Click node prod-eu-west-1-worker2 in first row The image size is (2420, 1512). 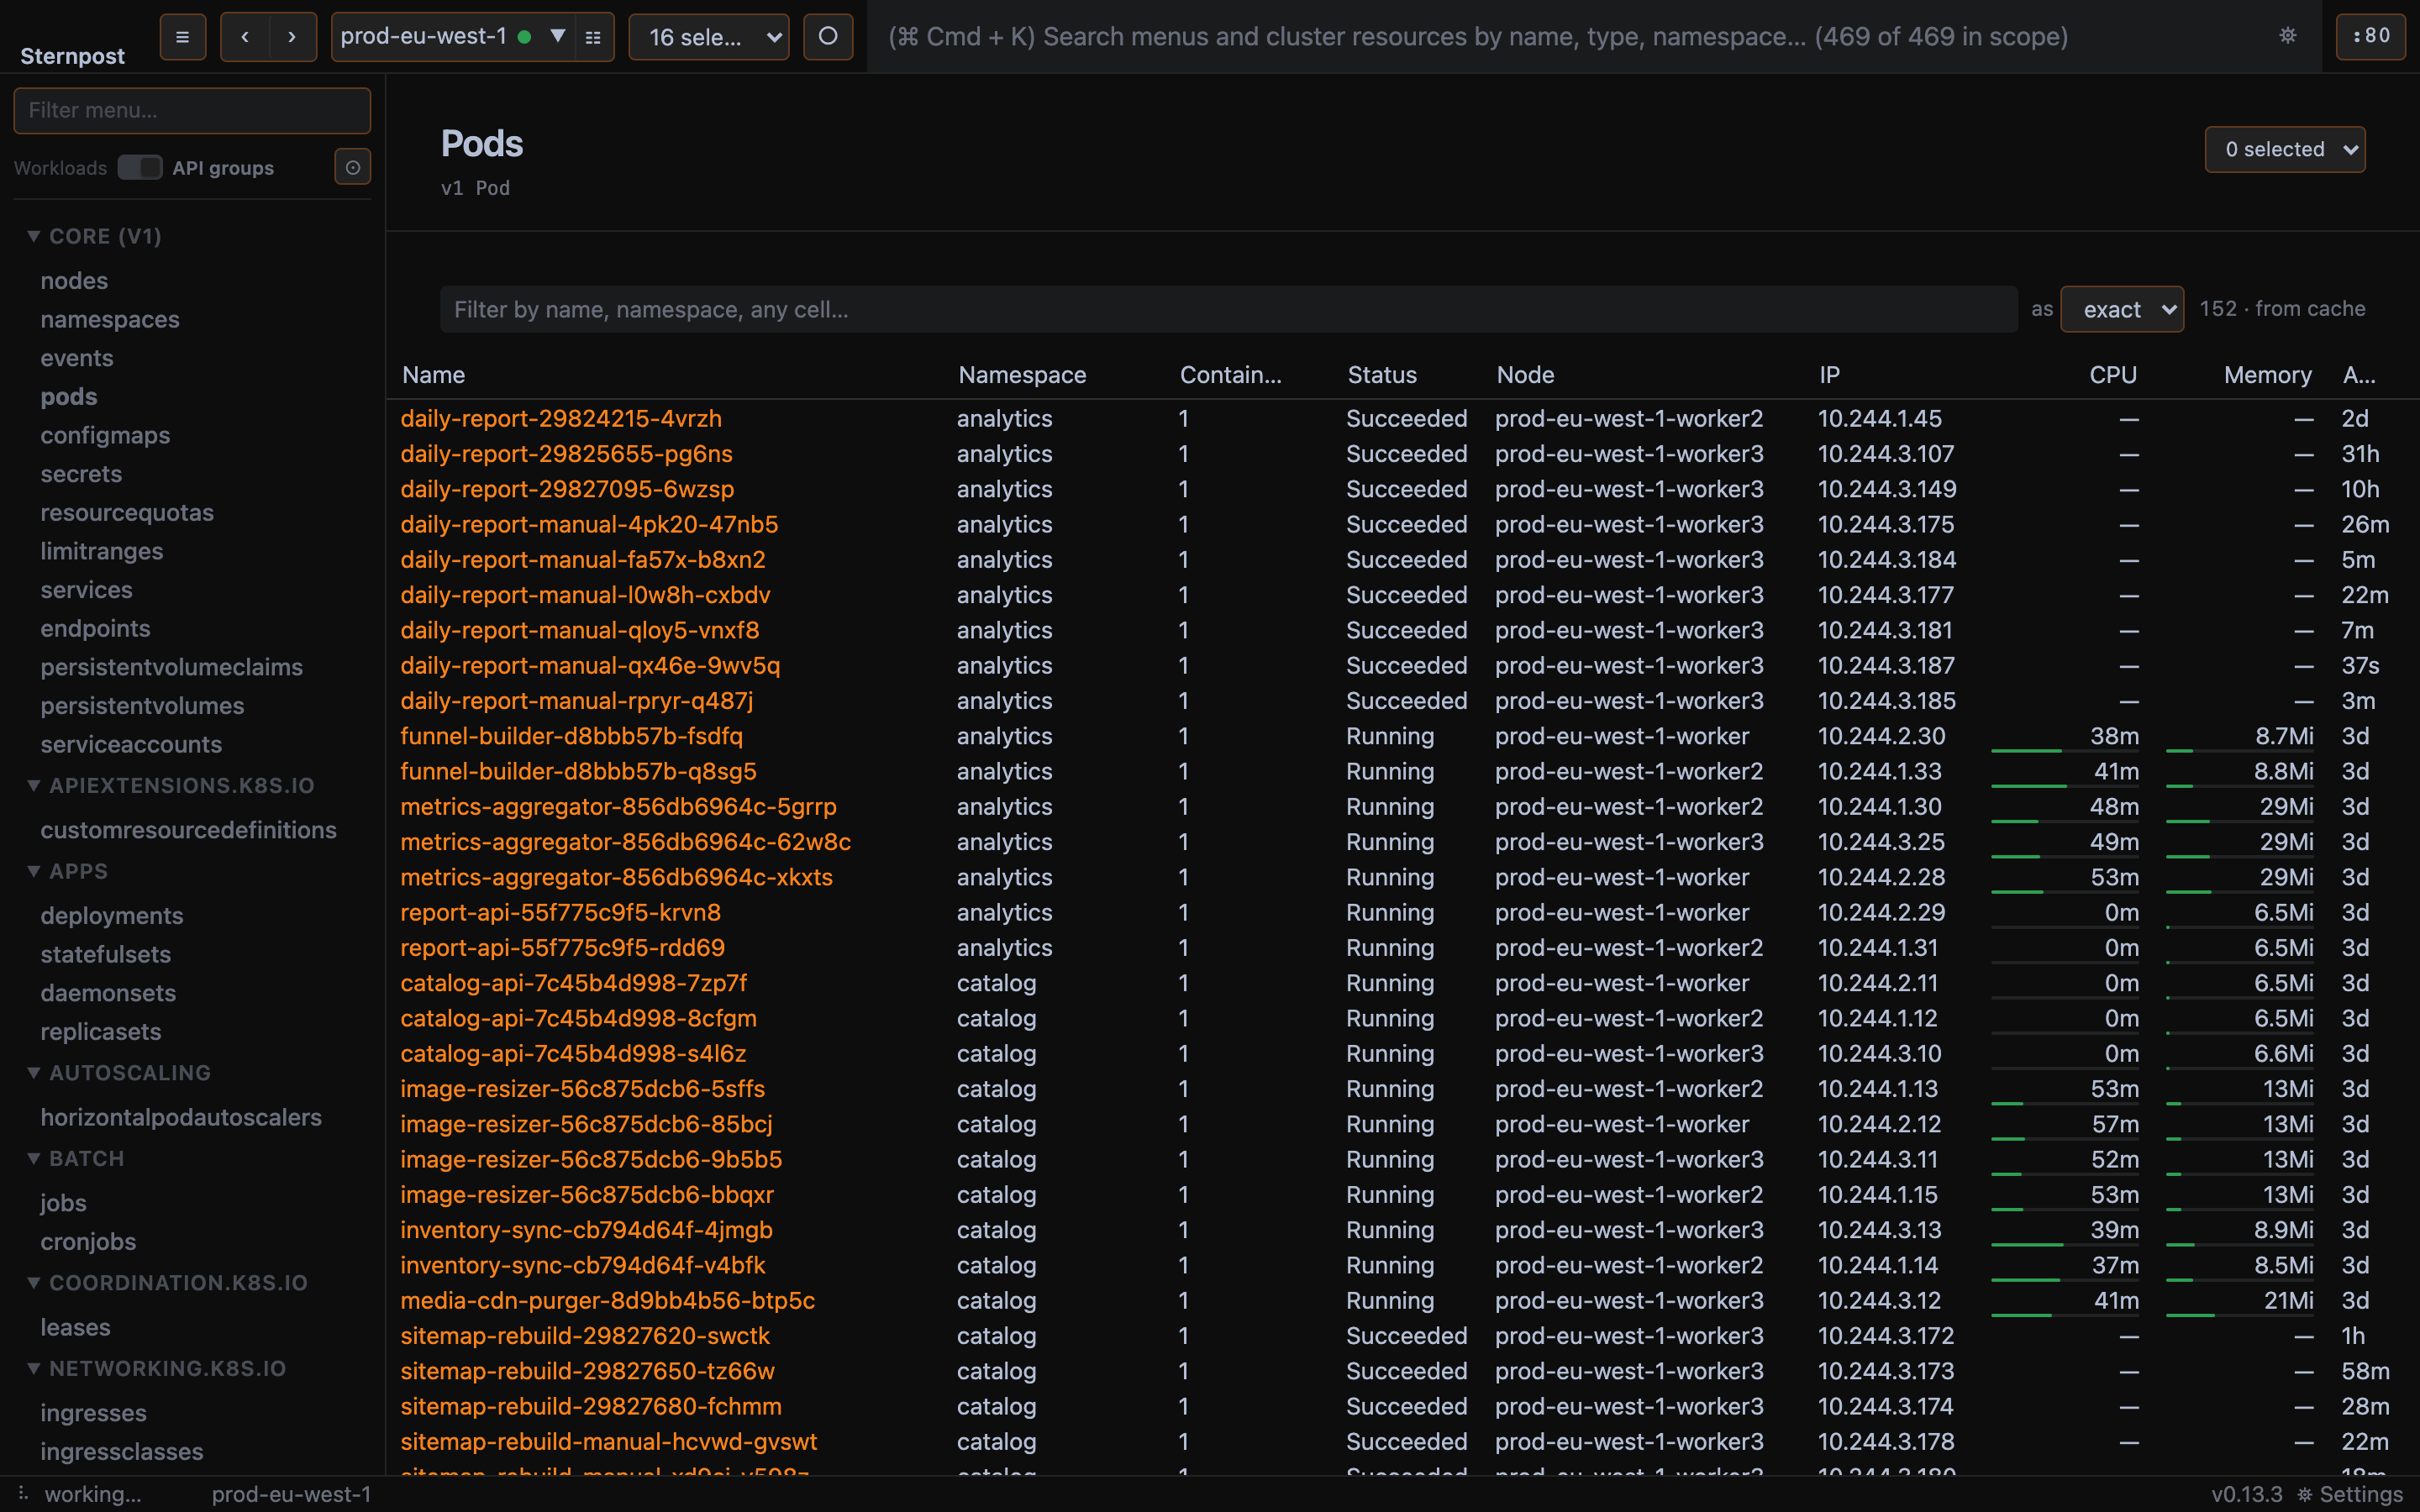(1629, 418)
